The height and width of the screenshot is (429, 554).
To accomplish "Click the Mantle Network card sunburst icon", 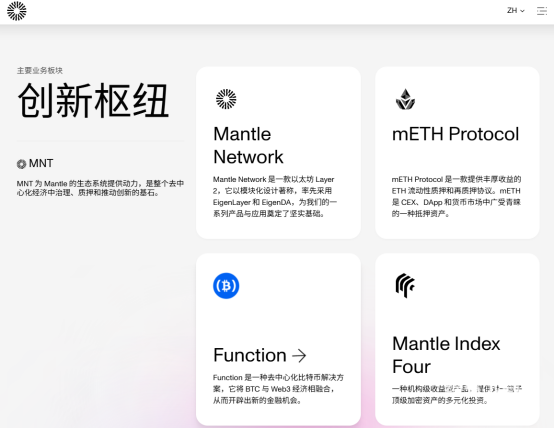I will [x=226, y=99].
